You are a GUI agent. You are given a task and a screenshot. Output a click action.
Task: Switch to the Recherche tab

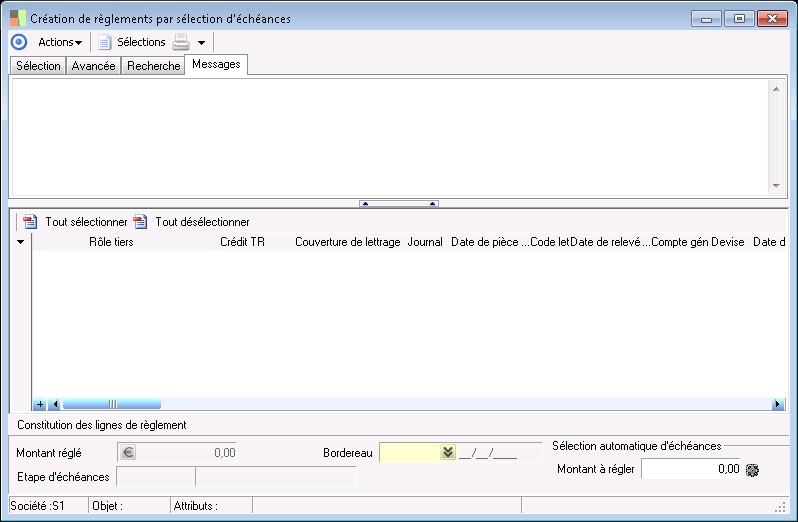click(153, 66)
